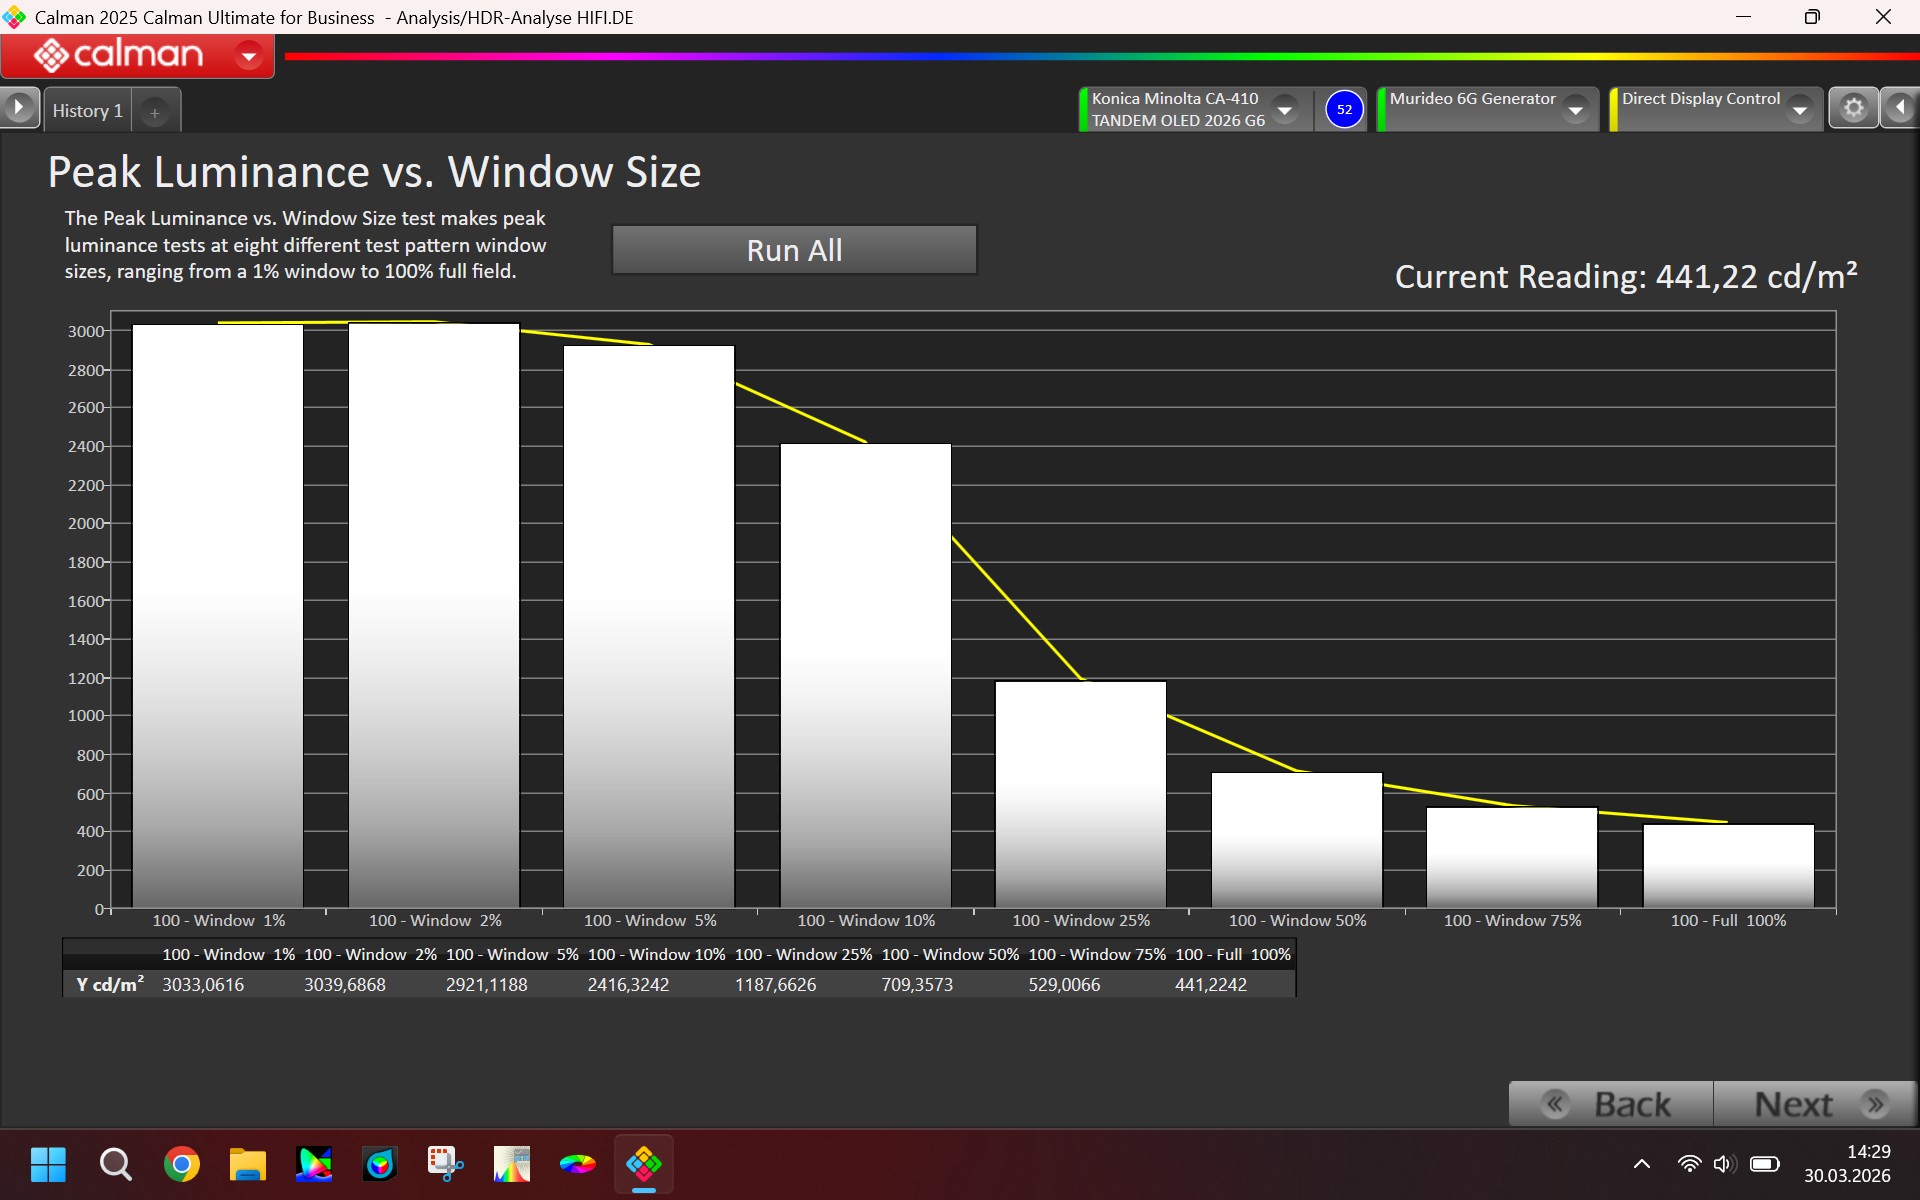This screenshot has height=1200, width=1920.
Task: Click the left-arrow panel collapse icon
Action: click(x=1900, y=108)
